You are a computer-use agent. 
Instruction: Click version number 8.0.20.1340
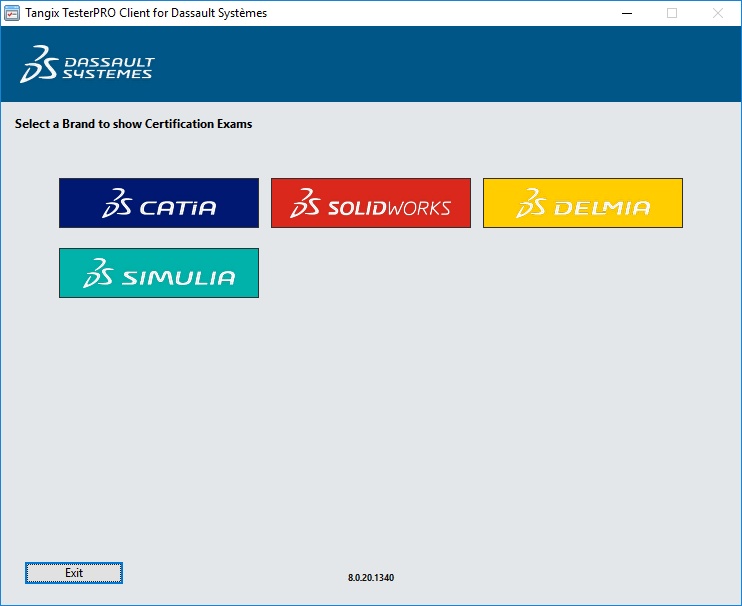(x=371, y=578)
